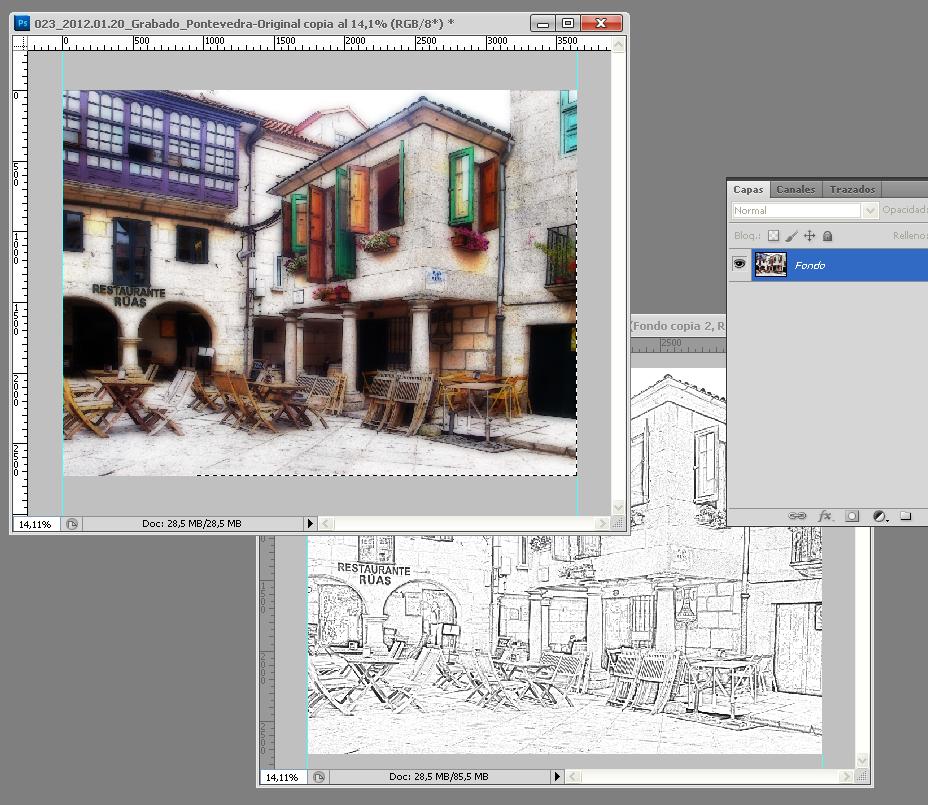Expand the Doc info arrow in the color image window
928x805 pixels.
[x=310, y=523]
